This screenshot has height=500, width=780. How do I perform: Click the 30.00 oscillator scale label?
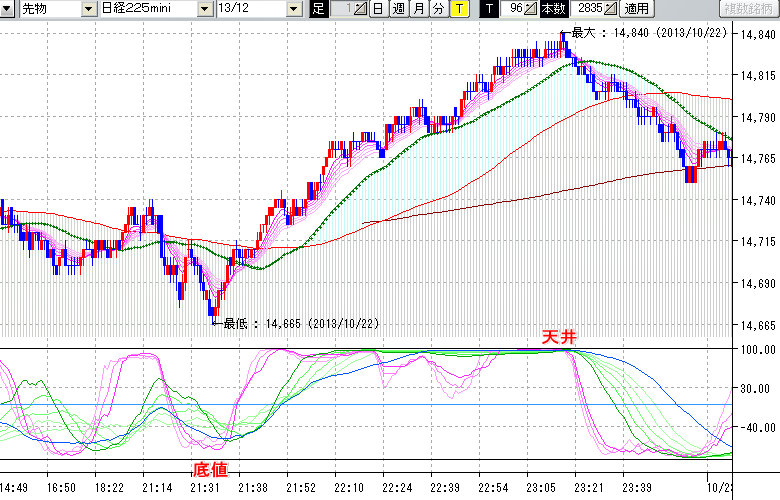[758, 389]
